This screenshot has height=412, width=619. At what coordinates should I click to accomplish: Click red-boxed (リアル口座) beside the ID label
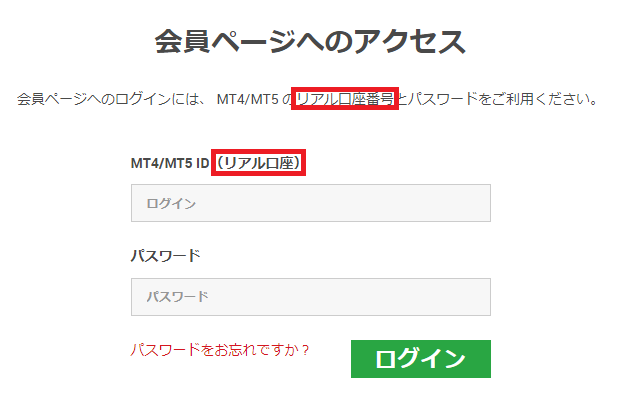pyautogui.click(x=259, y=162)
